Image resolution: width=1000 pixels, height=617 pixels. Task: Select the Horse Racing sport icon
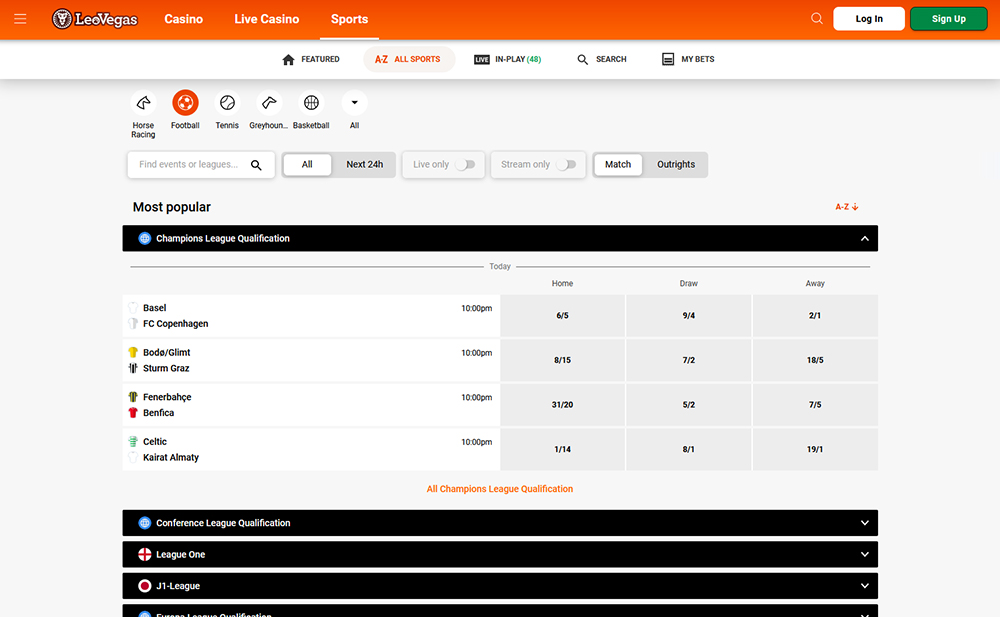(143, 103)
